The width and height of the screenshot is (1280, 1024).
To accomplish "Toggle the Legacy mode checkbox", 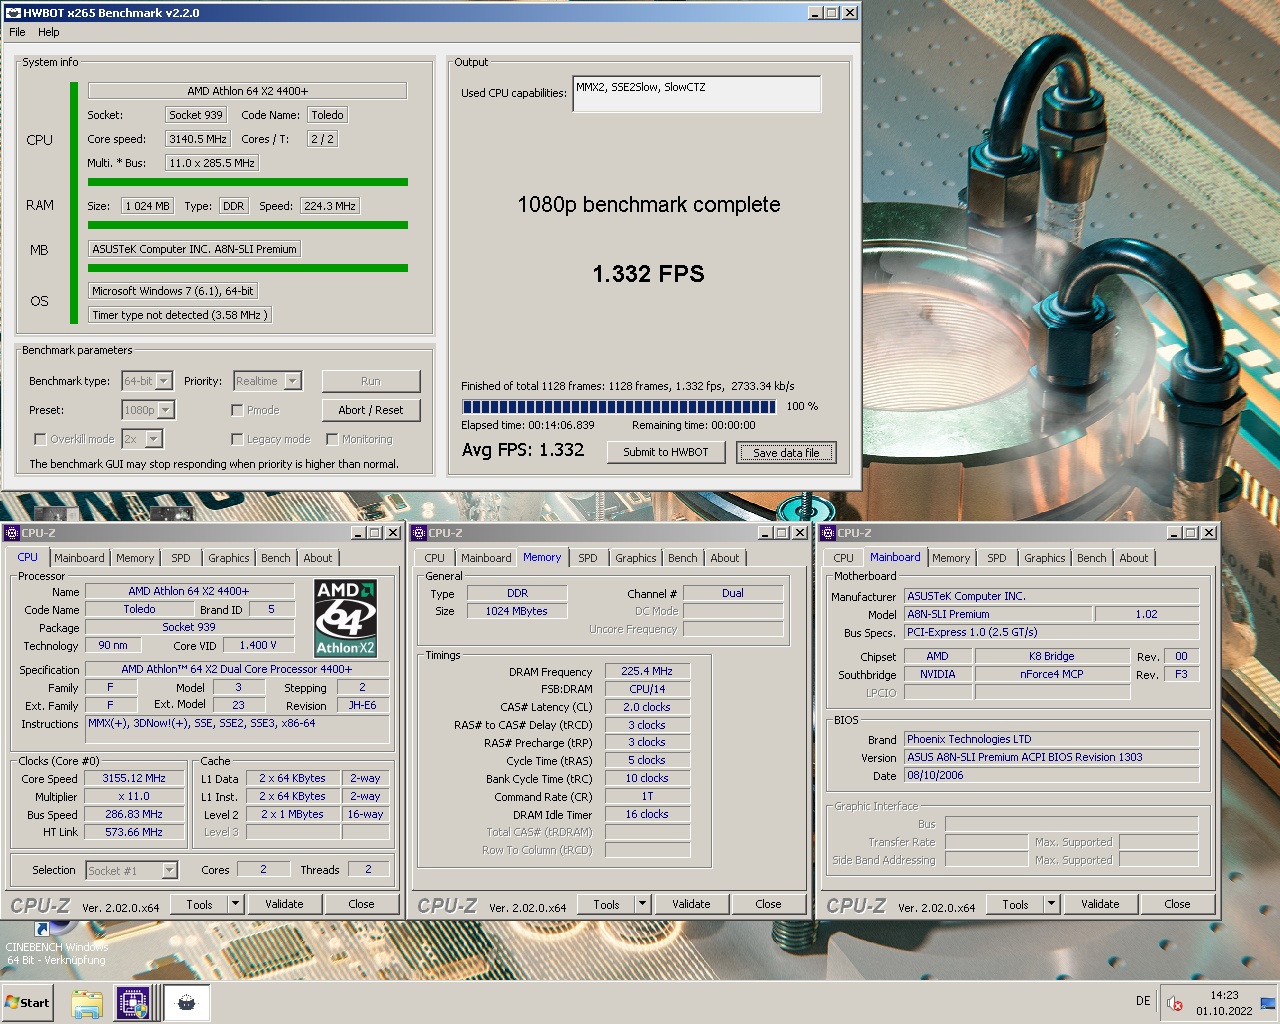I will [x=237, y=439].
